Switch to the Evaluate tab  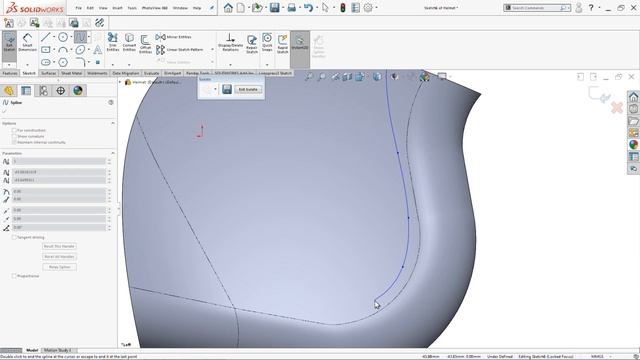point(151,73)
